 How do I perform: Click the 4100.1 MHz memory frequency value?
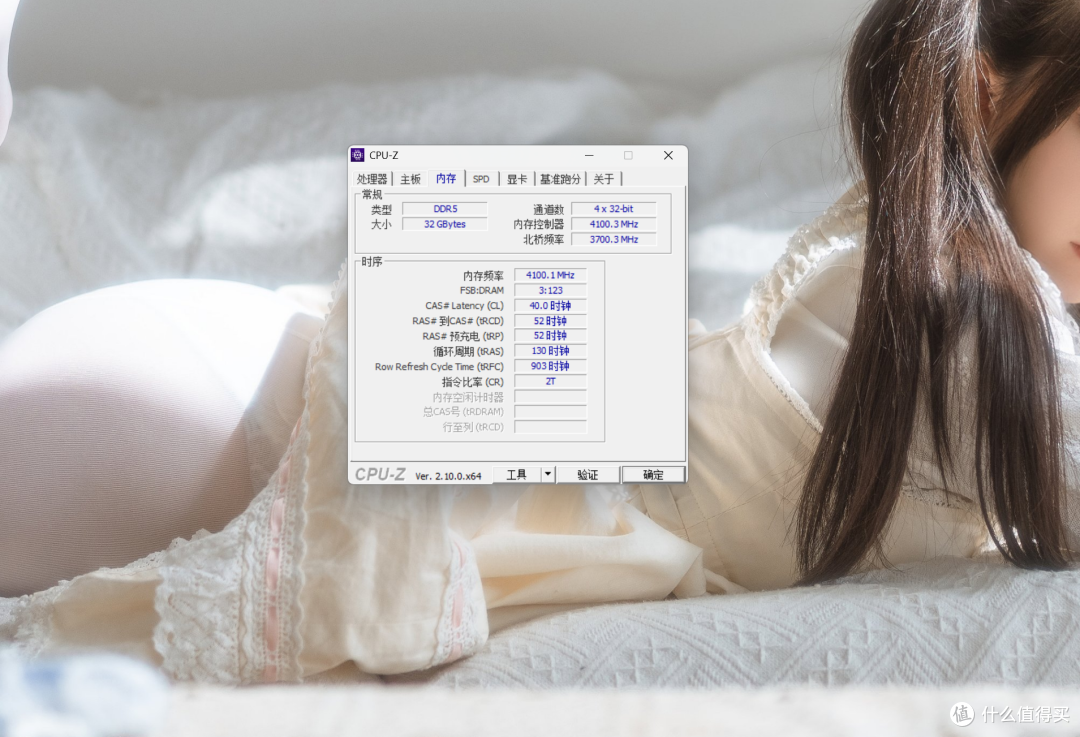pyautogui.click(x=550, y=275)
